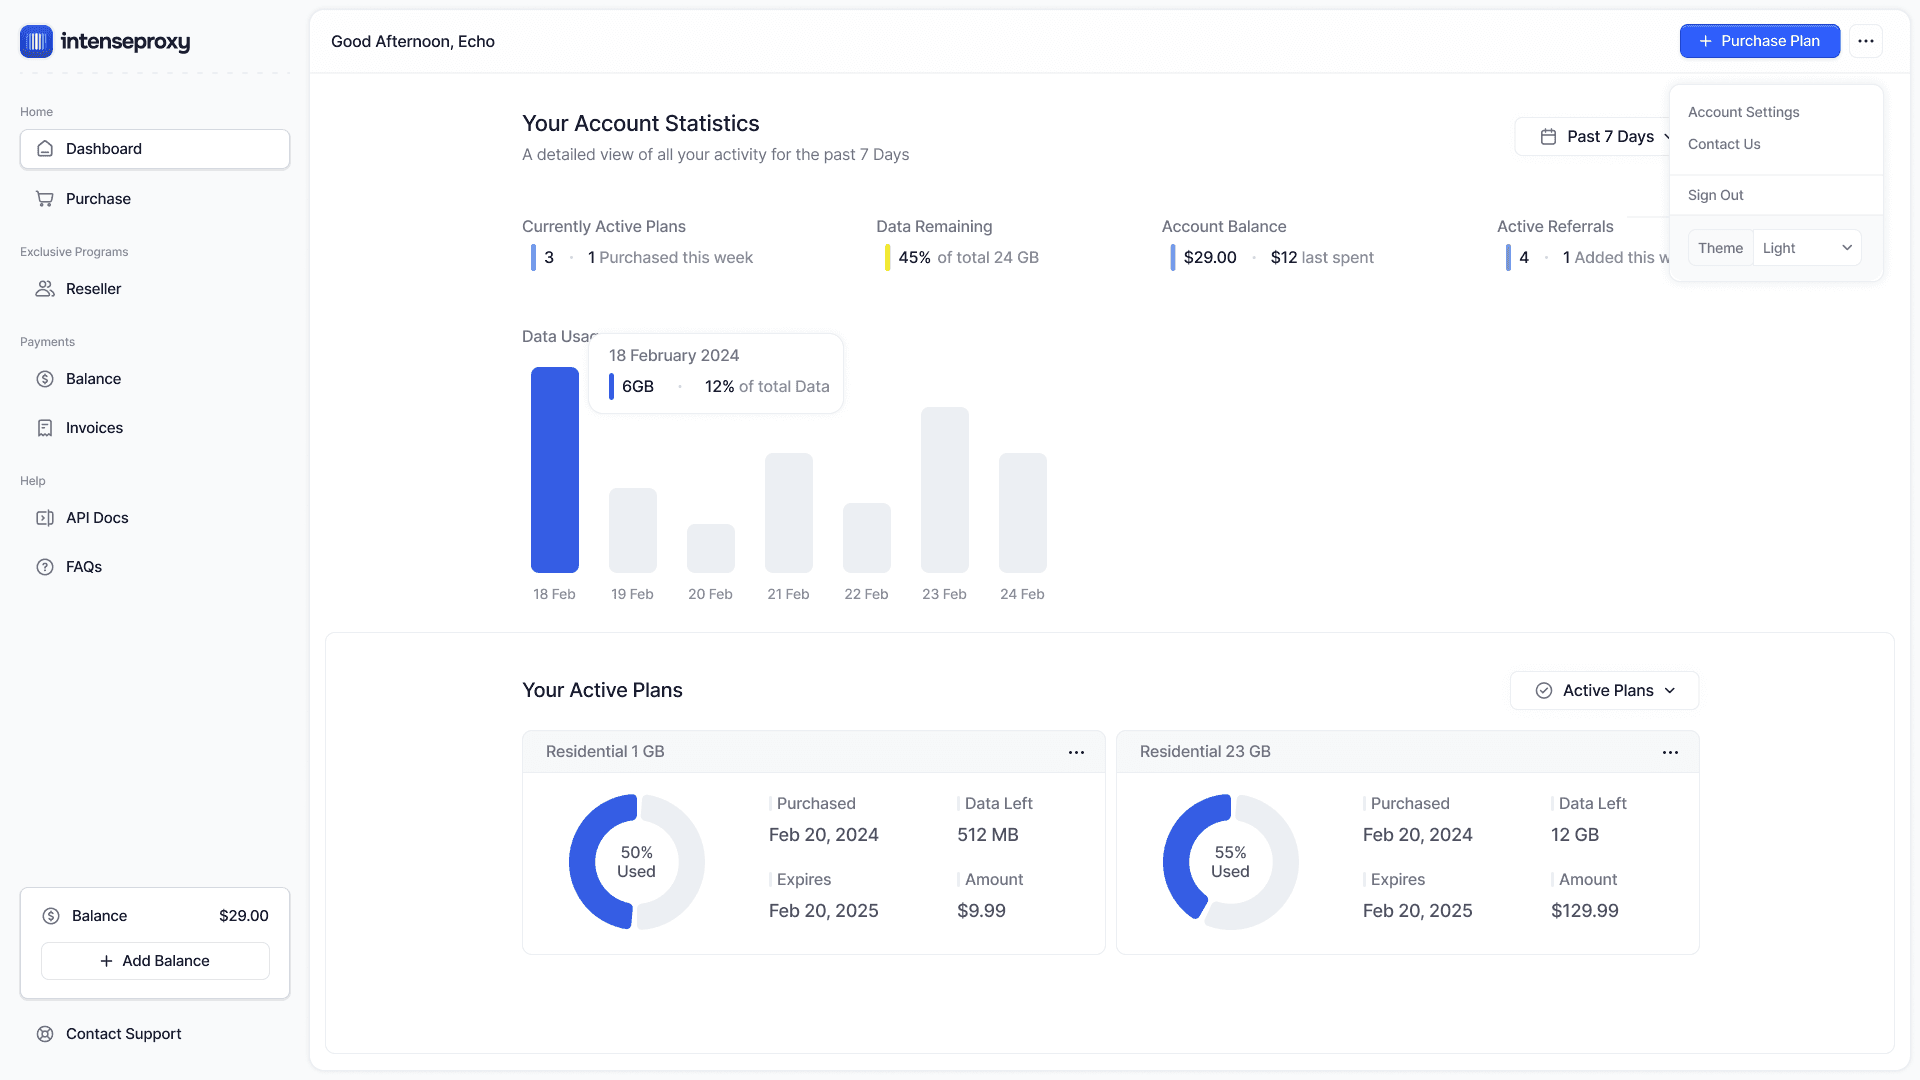Choose Sign Out in the menu
The width and height of the screenshot is (1920, 1080).
coord(1715,195)
